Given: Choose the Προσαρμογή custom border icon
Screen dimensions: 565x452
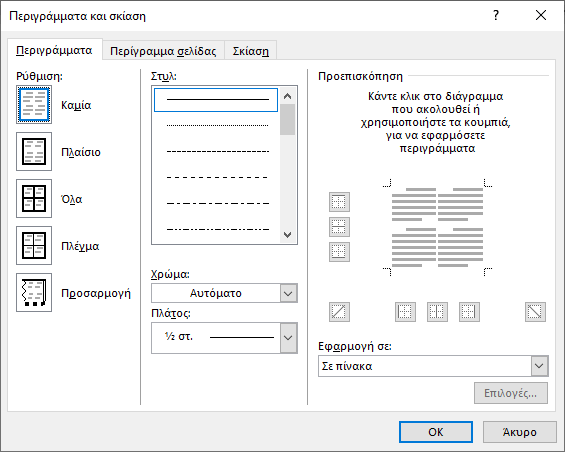Looking at the screenshot, I should point(34,292).
